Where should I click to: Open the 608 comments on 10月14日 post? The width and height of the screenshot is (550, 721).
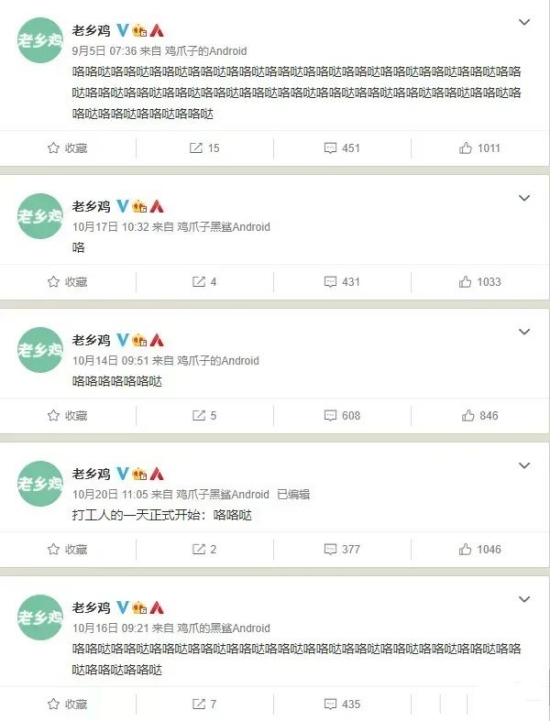pyautogui.click(x=342, y=416)
